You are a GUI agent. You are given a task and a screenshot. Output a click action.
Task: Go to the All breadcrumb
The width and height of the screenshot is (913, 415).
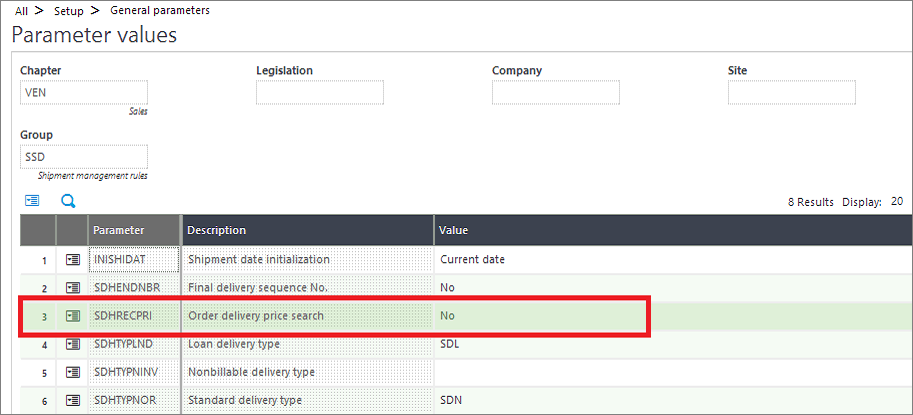(21, 10)
